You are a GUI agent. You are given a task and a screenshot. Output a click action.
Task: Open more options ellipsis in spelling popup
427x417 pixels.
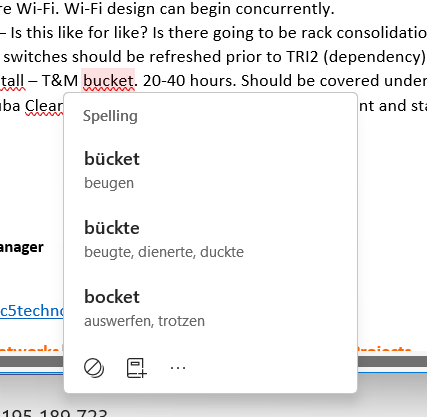pos(178,368)
